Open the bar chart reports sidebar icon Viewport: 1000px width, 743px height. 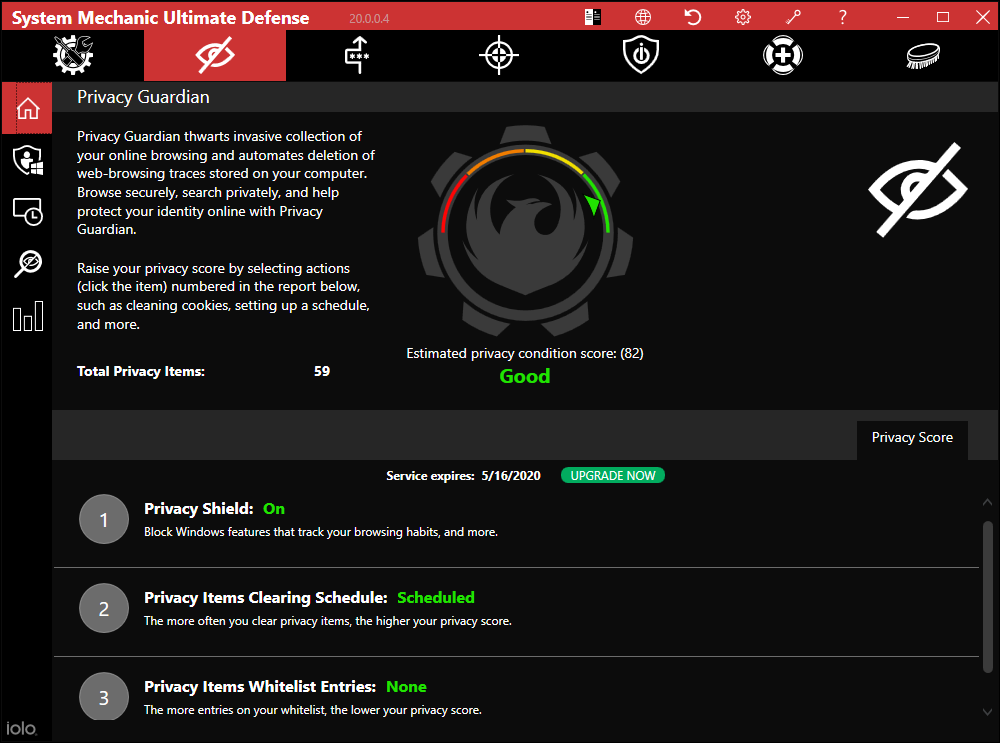pyautogui.click(x=27, y=316)
